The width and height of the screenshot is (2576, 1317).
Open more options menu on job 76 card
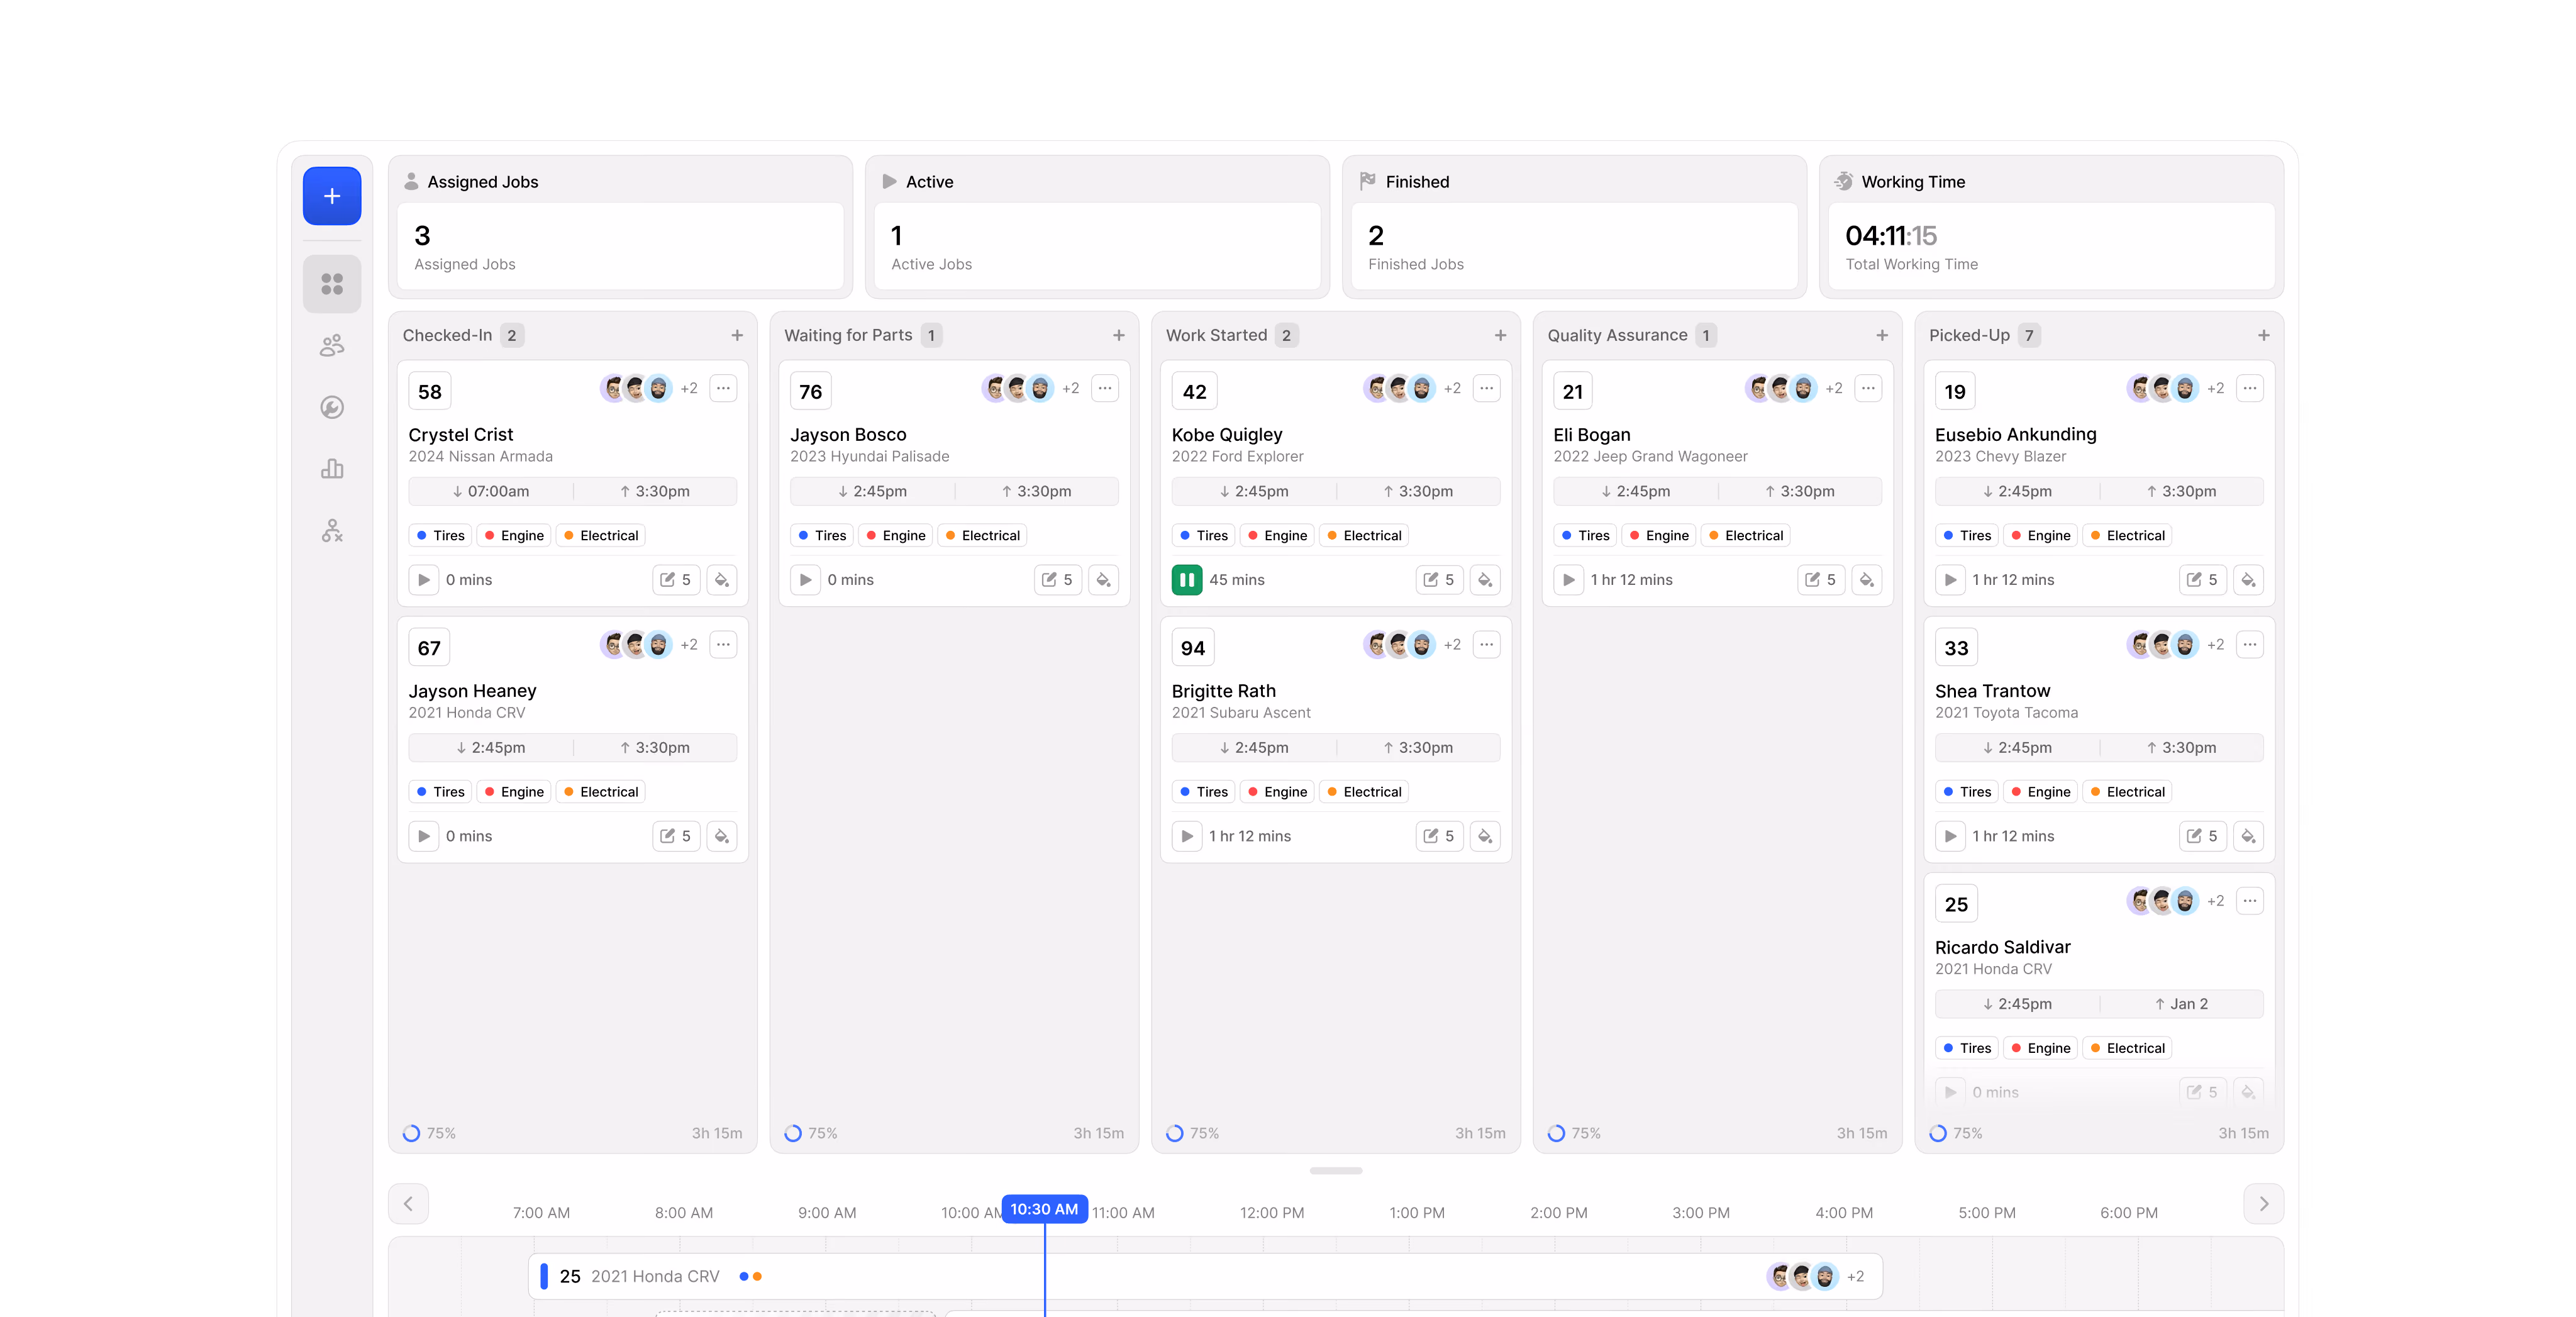[x=1105, y=388]
